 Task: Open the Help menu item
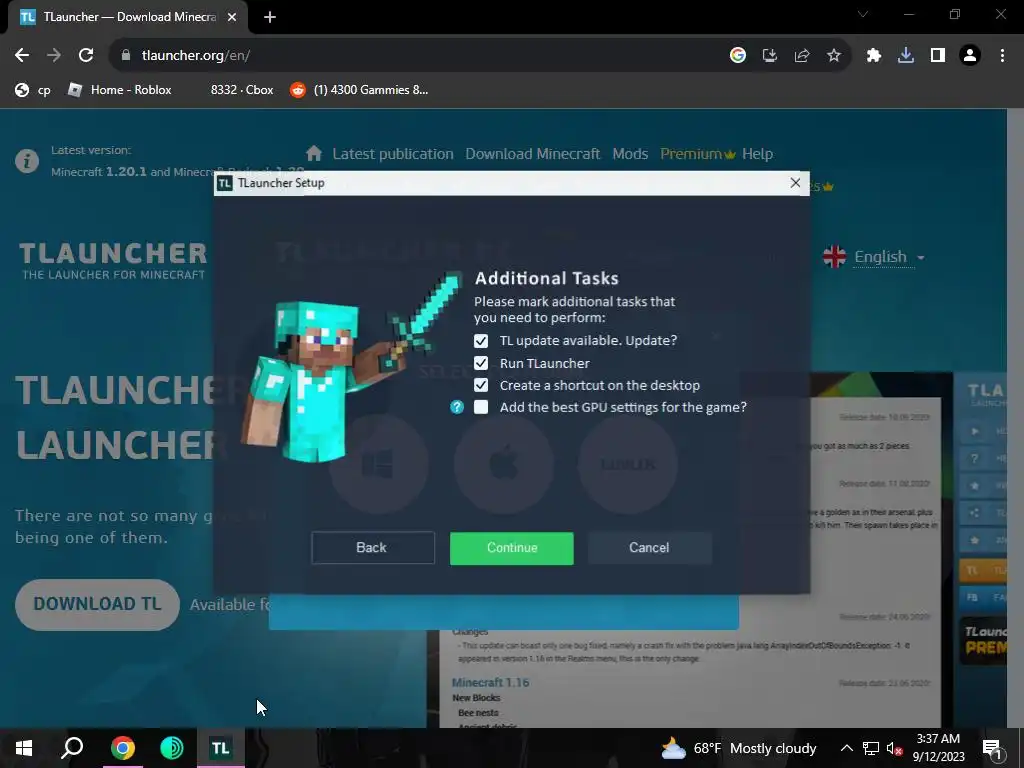pos(758,154)
